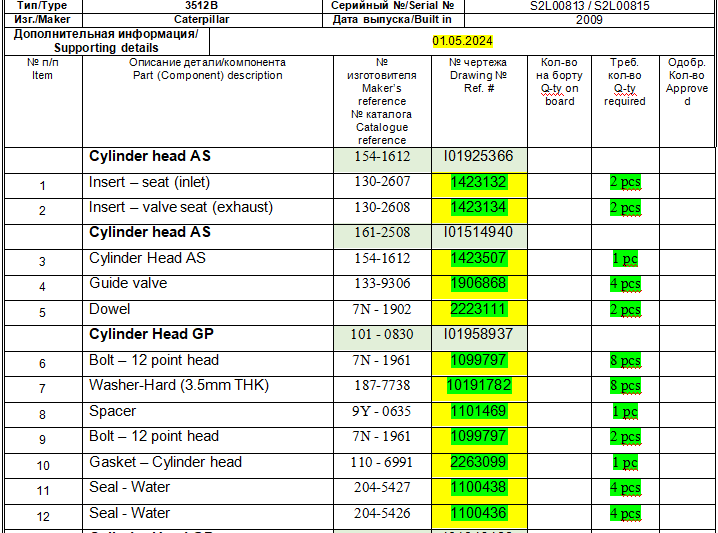Select reference number I01958937
The height and width of the screenshot is (533, 718).
point(478,334)
